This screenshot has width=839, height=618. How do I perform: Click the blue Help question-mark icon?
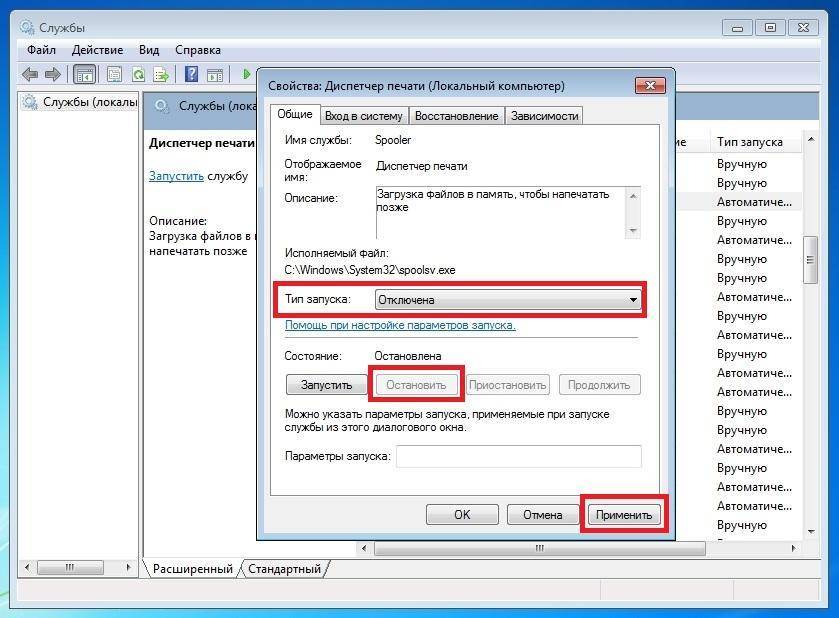(x=192, y=74)
